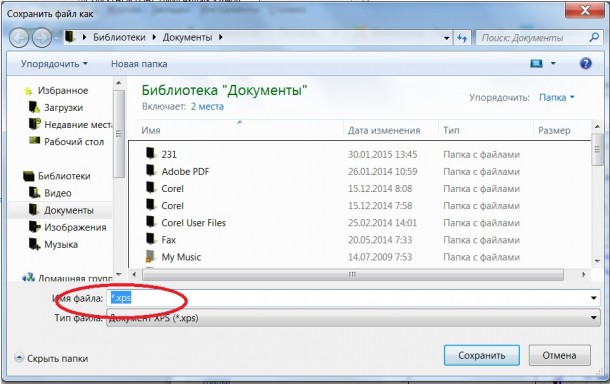Click the Новая папка button
The image size is (610, 384).
(139, 64)
